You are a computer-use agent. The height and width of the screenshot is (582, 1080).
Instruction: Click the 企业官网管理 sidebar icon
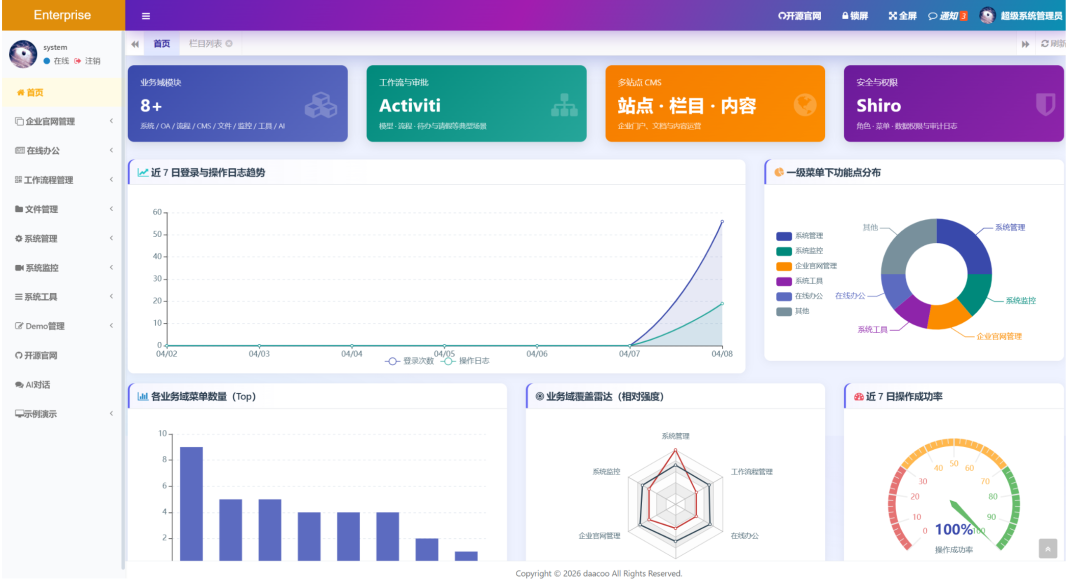pyautogui.click(x=19, y=121)
